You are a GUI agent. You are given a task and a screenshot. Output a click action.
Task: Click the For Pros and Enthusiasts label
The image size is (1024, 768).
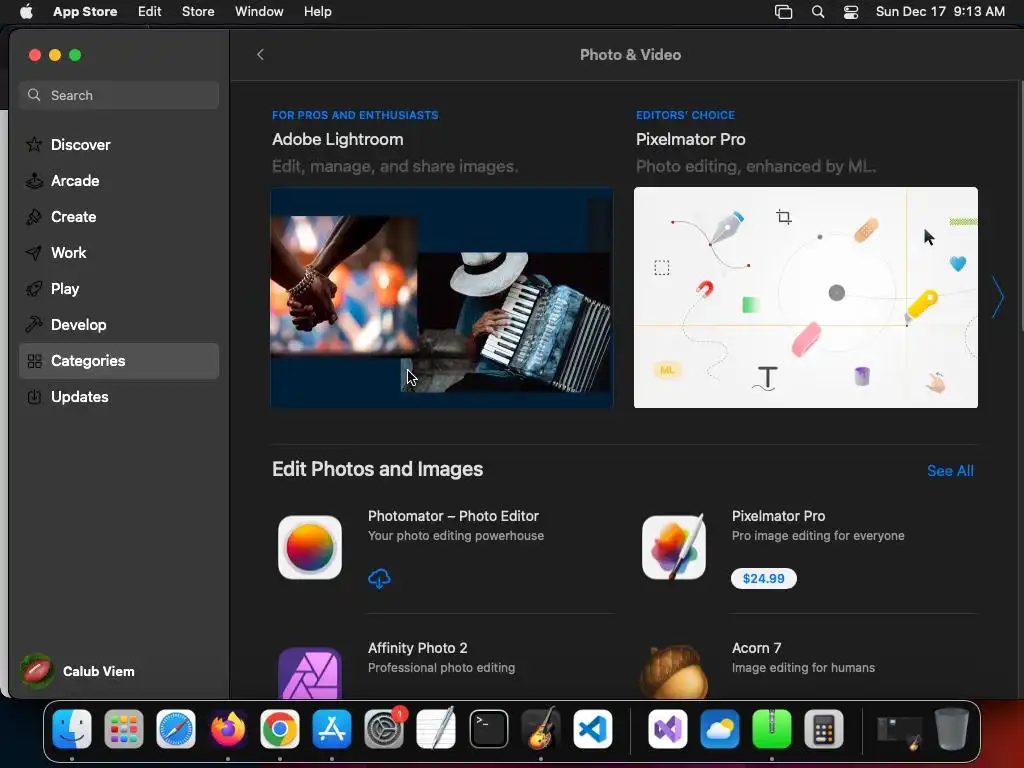pyautogui.click(x=355, y=115)
